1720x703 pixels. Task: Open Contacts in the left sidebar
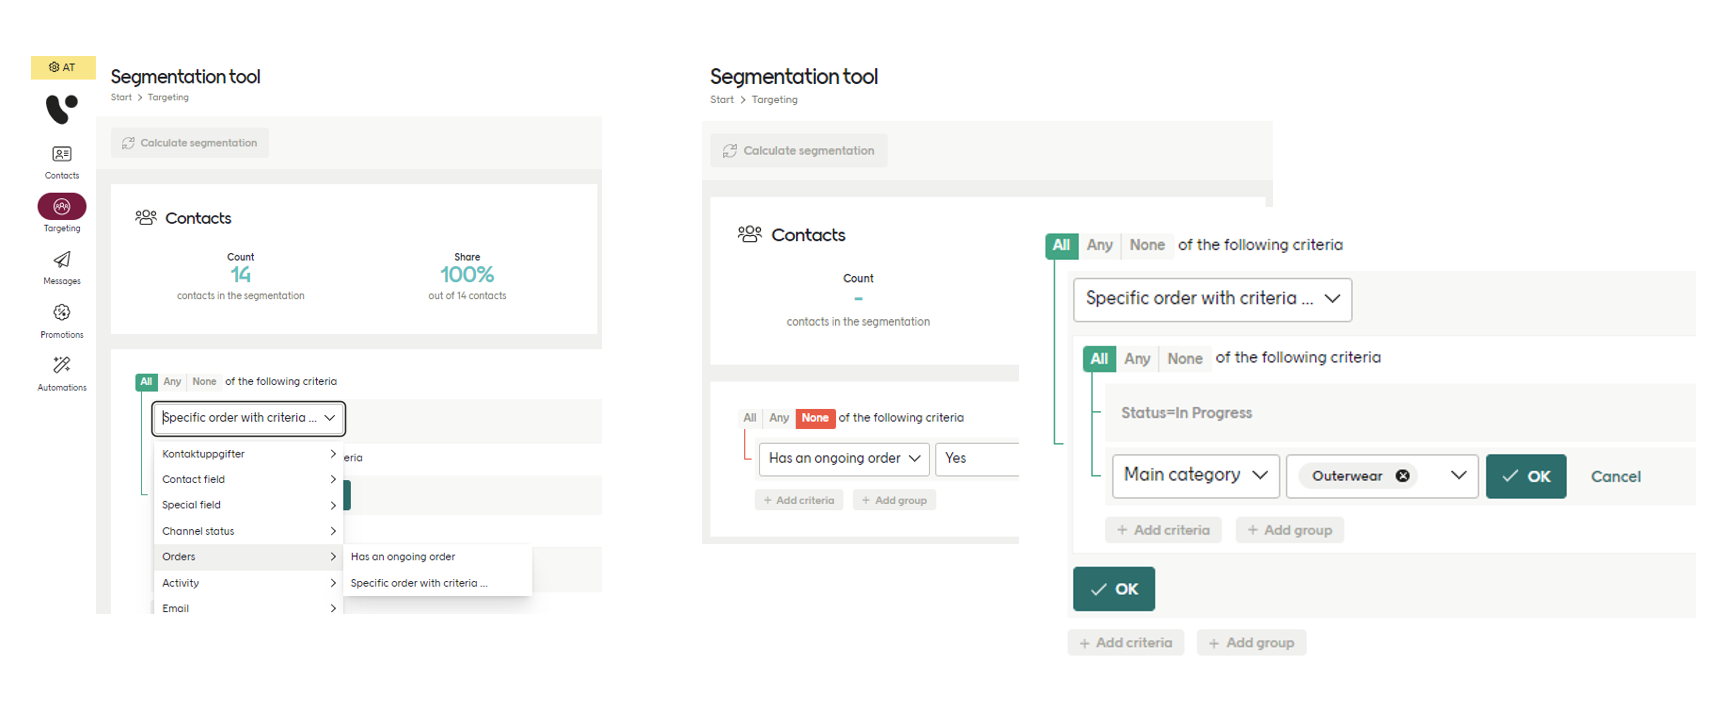(x=62, y=162)
